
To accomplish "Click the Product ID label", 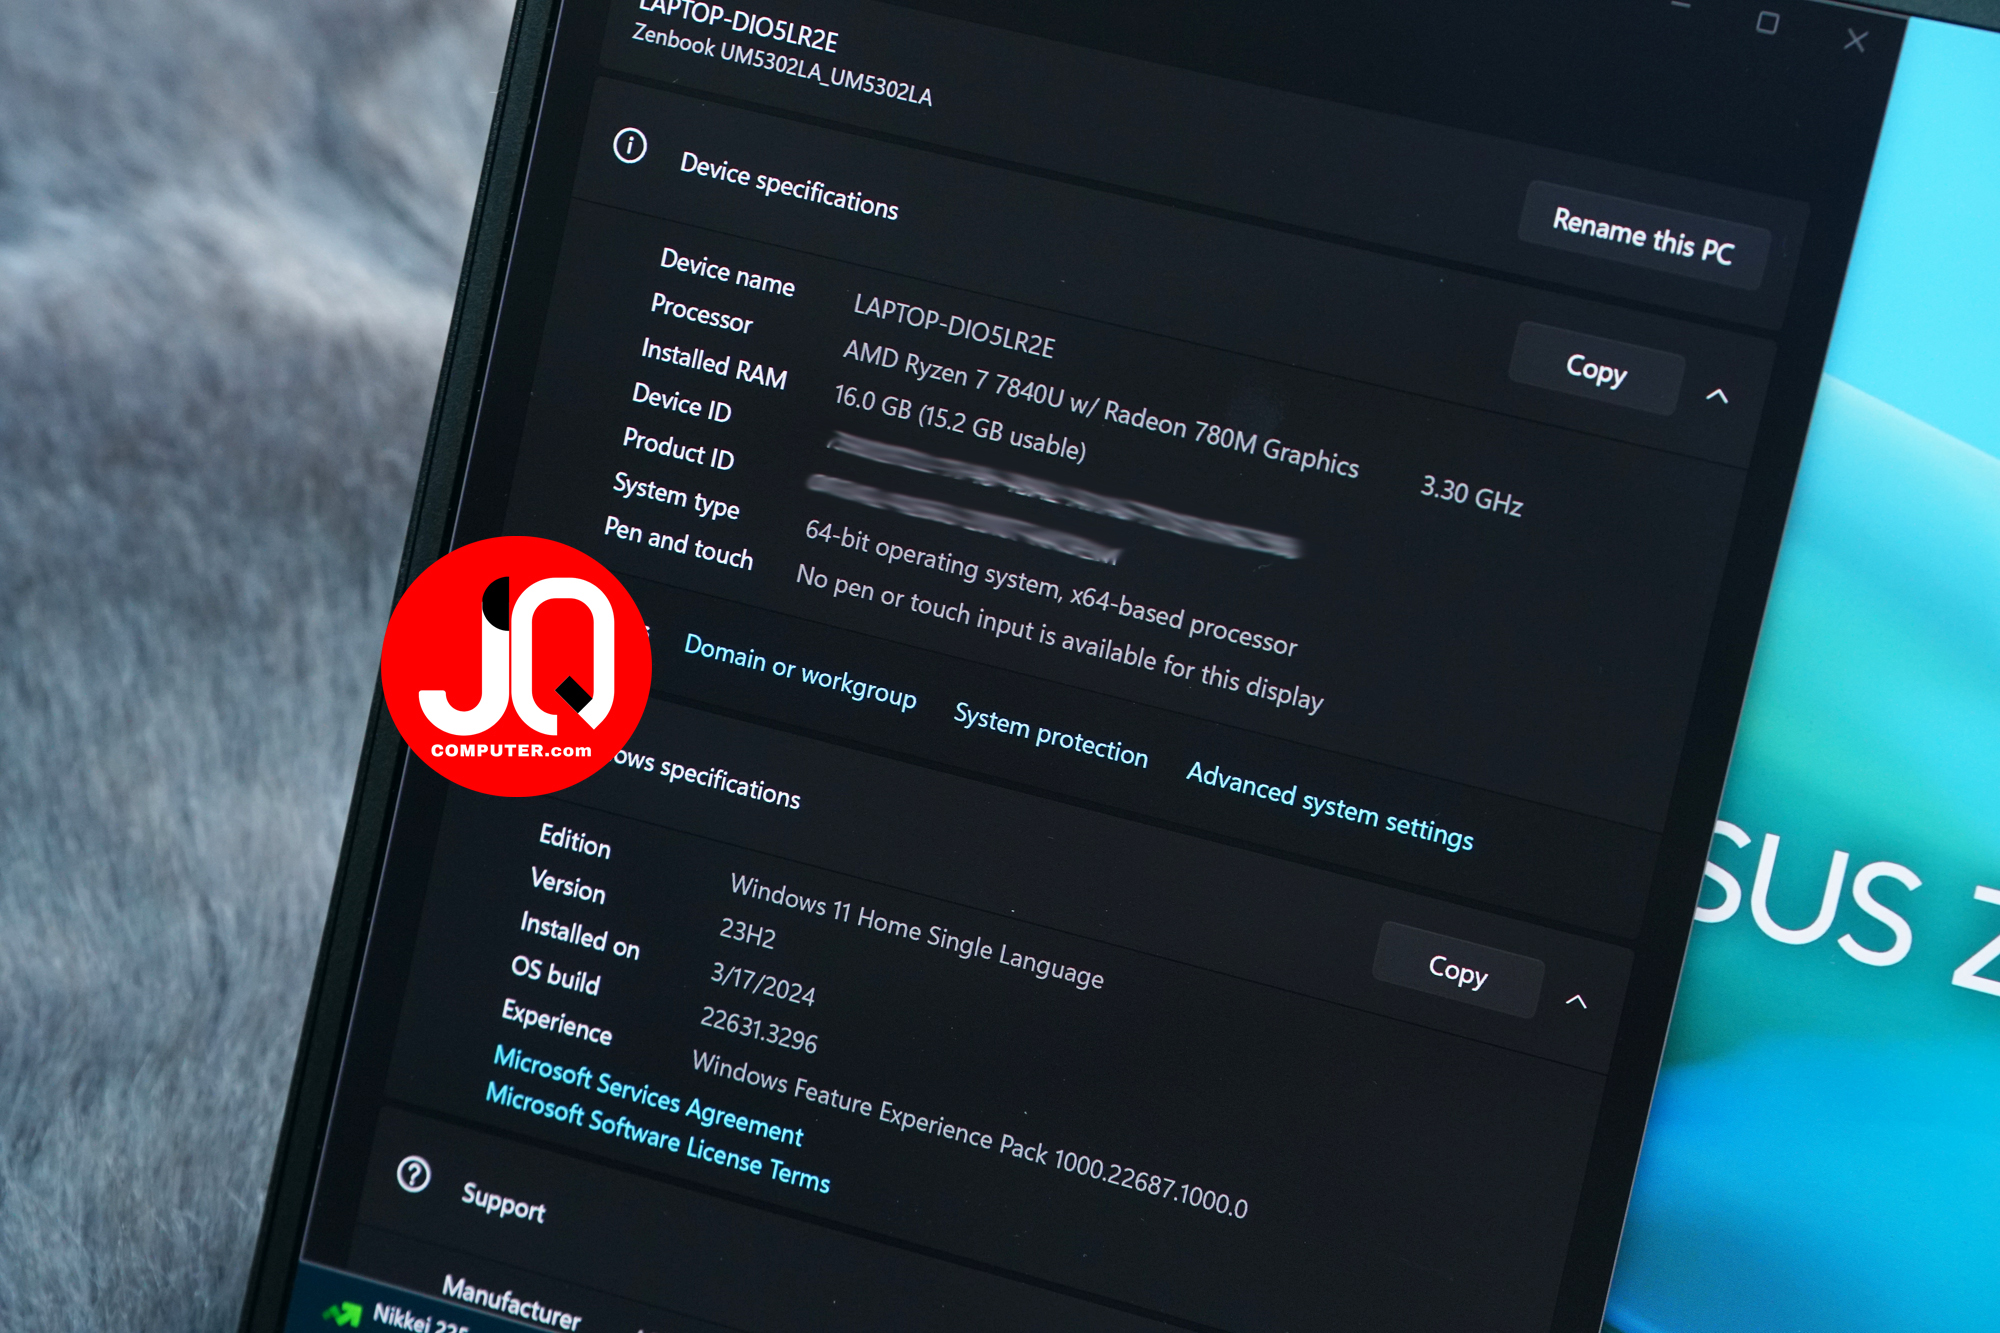I will pos(678,448).
